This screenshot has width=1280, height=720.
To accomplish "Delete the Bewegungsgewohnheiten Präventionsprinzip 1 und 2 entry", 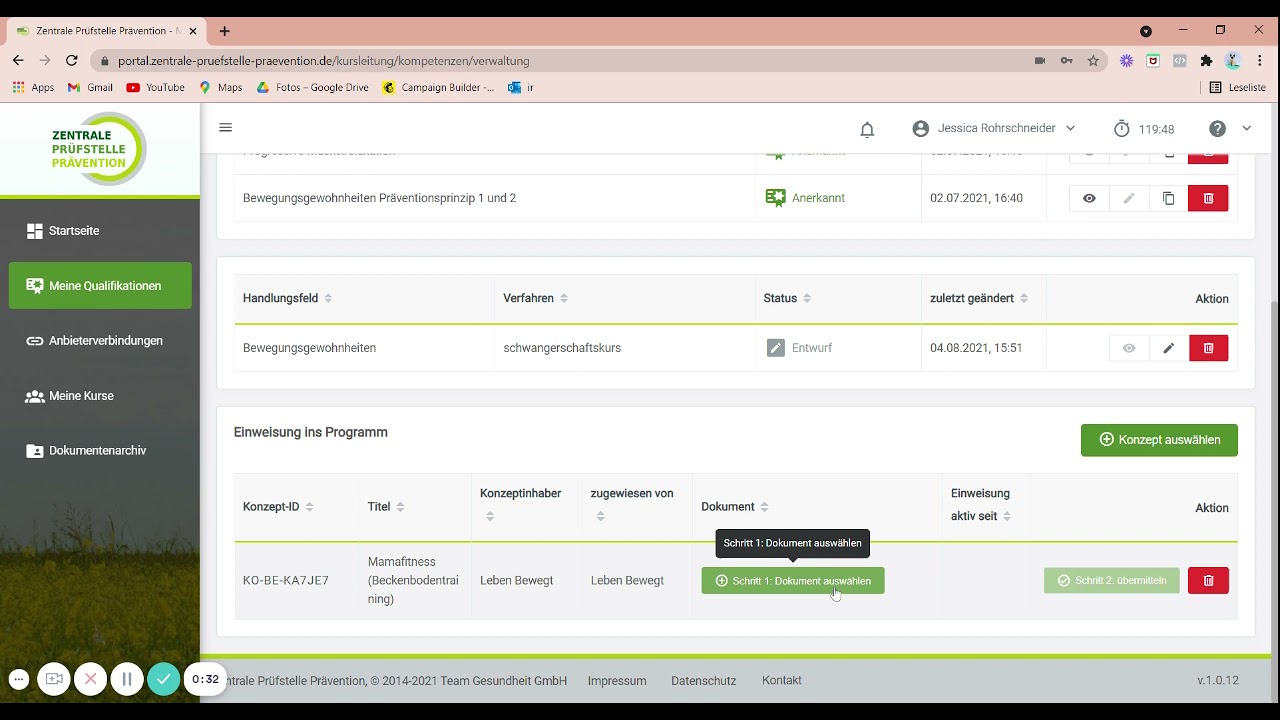I will (1208, 198).
